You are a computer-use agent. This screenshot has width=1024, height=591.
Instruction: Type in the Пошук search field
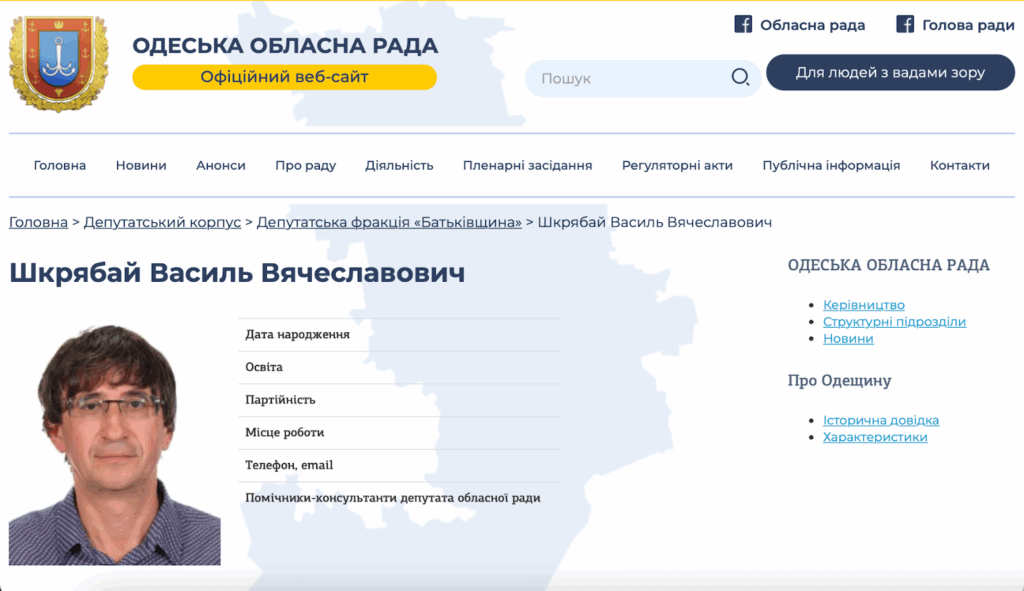[630, 78]
